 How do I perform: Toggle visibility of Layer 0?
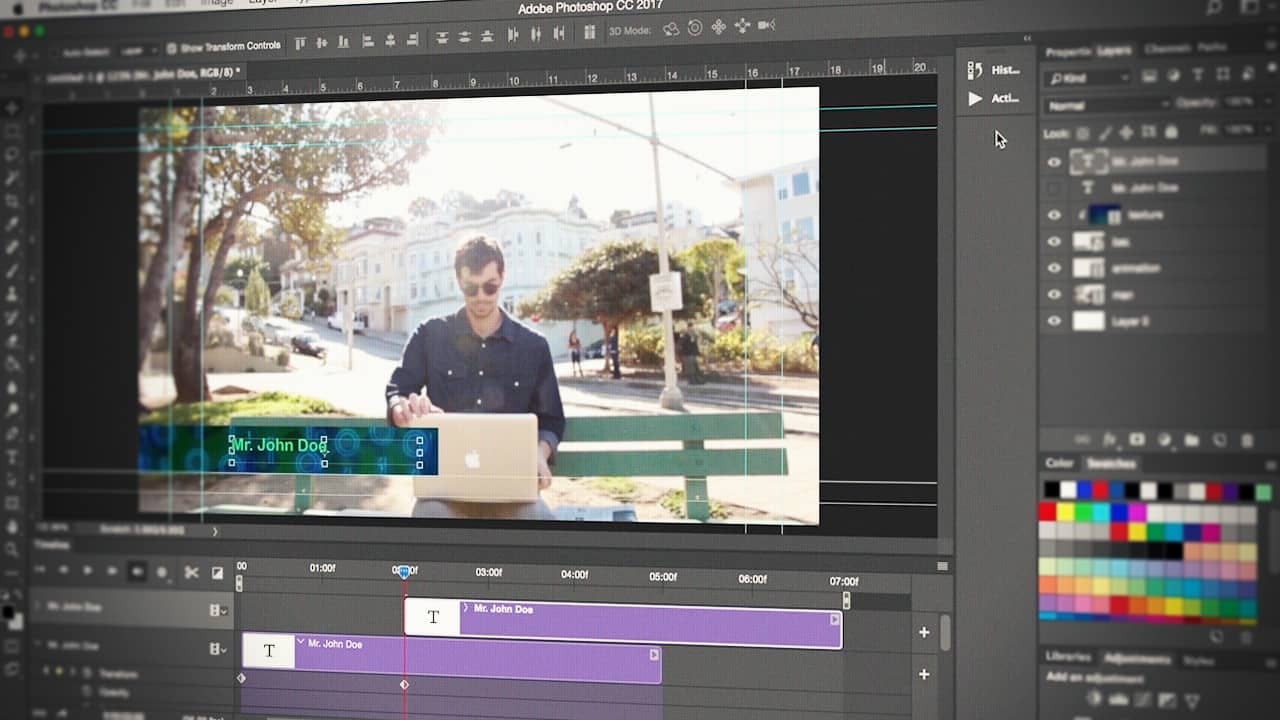[x=1053, y=321]
